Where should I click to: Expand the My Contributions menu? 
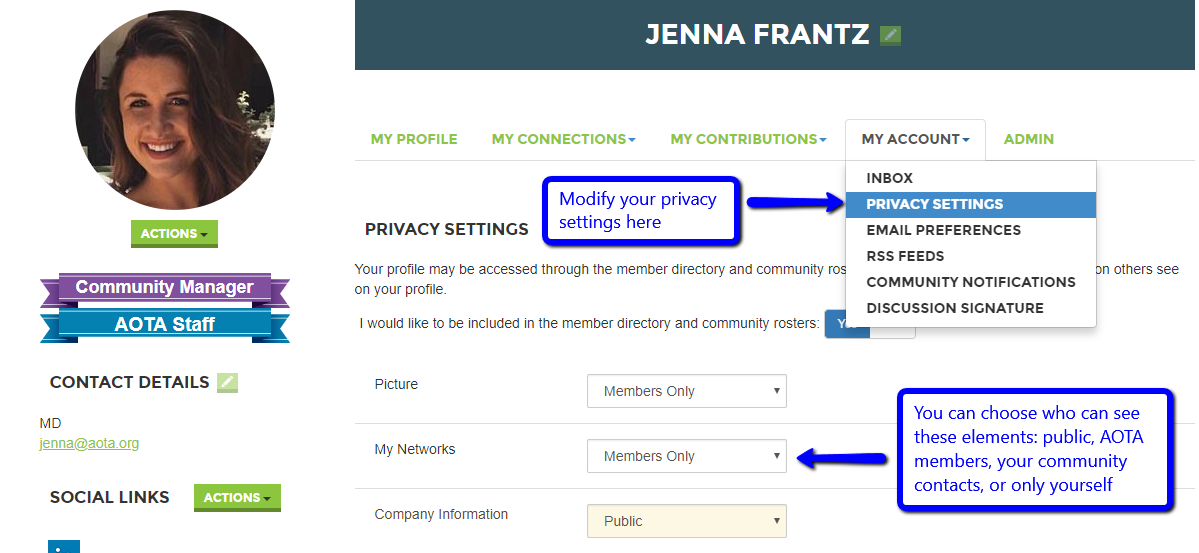click(x=748, y=139)
